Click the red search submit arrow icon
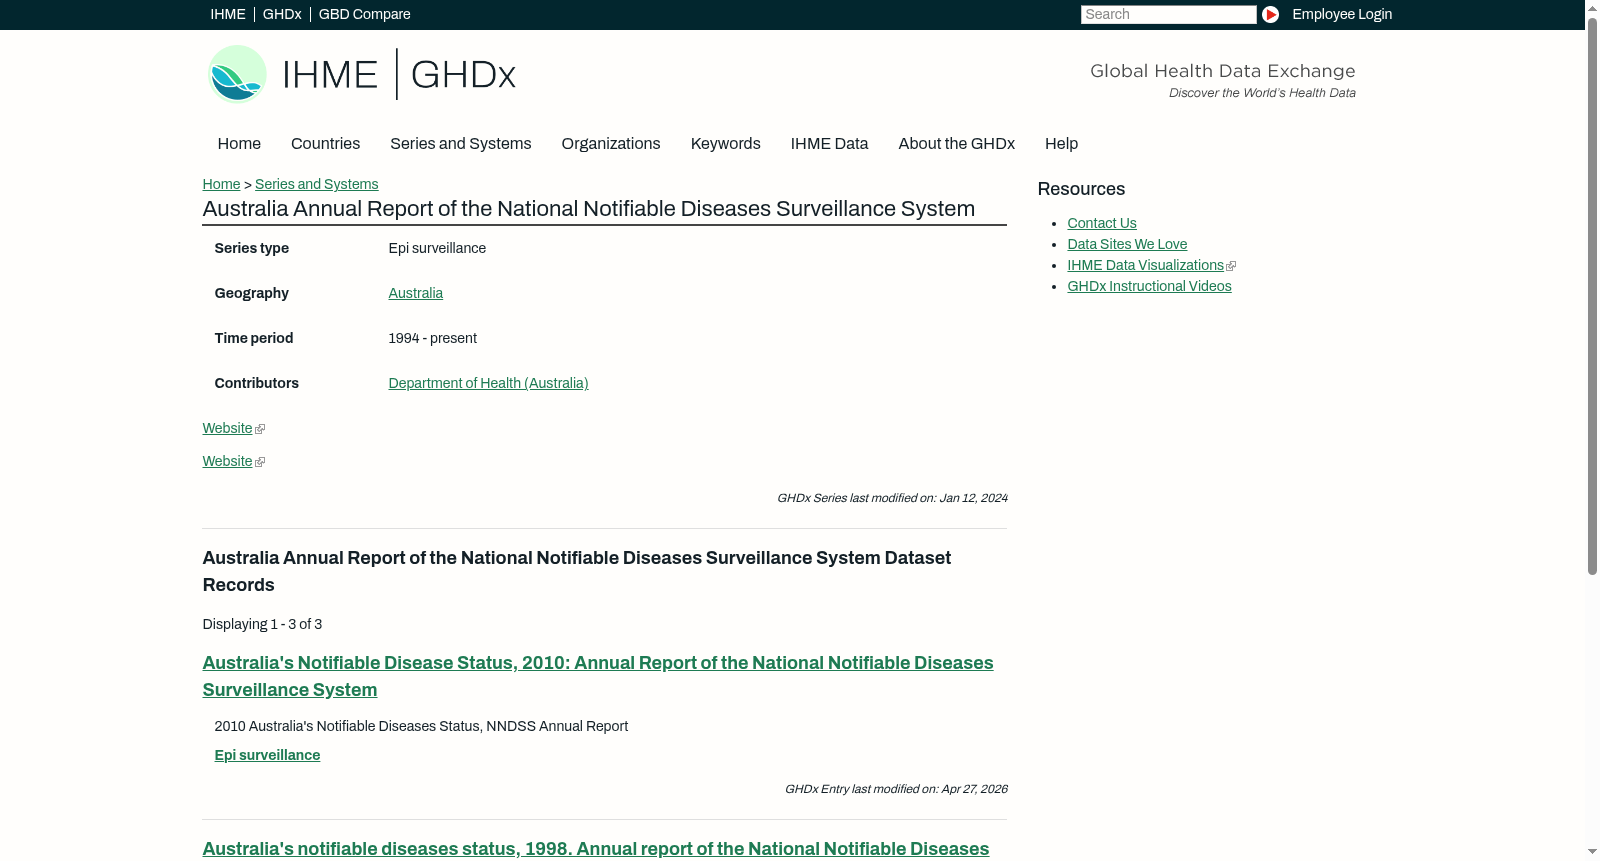The height and width of the screenshot is (861, 1600). (x=1270, y=14)
